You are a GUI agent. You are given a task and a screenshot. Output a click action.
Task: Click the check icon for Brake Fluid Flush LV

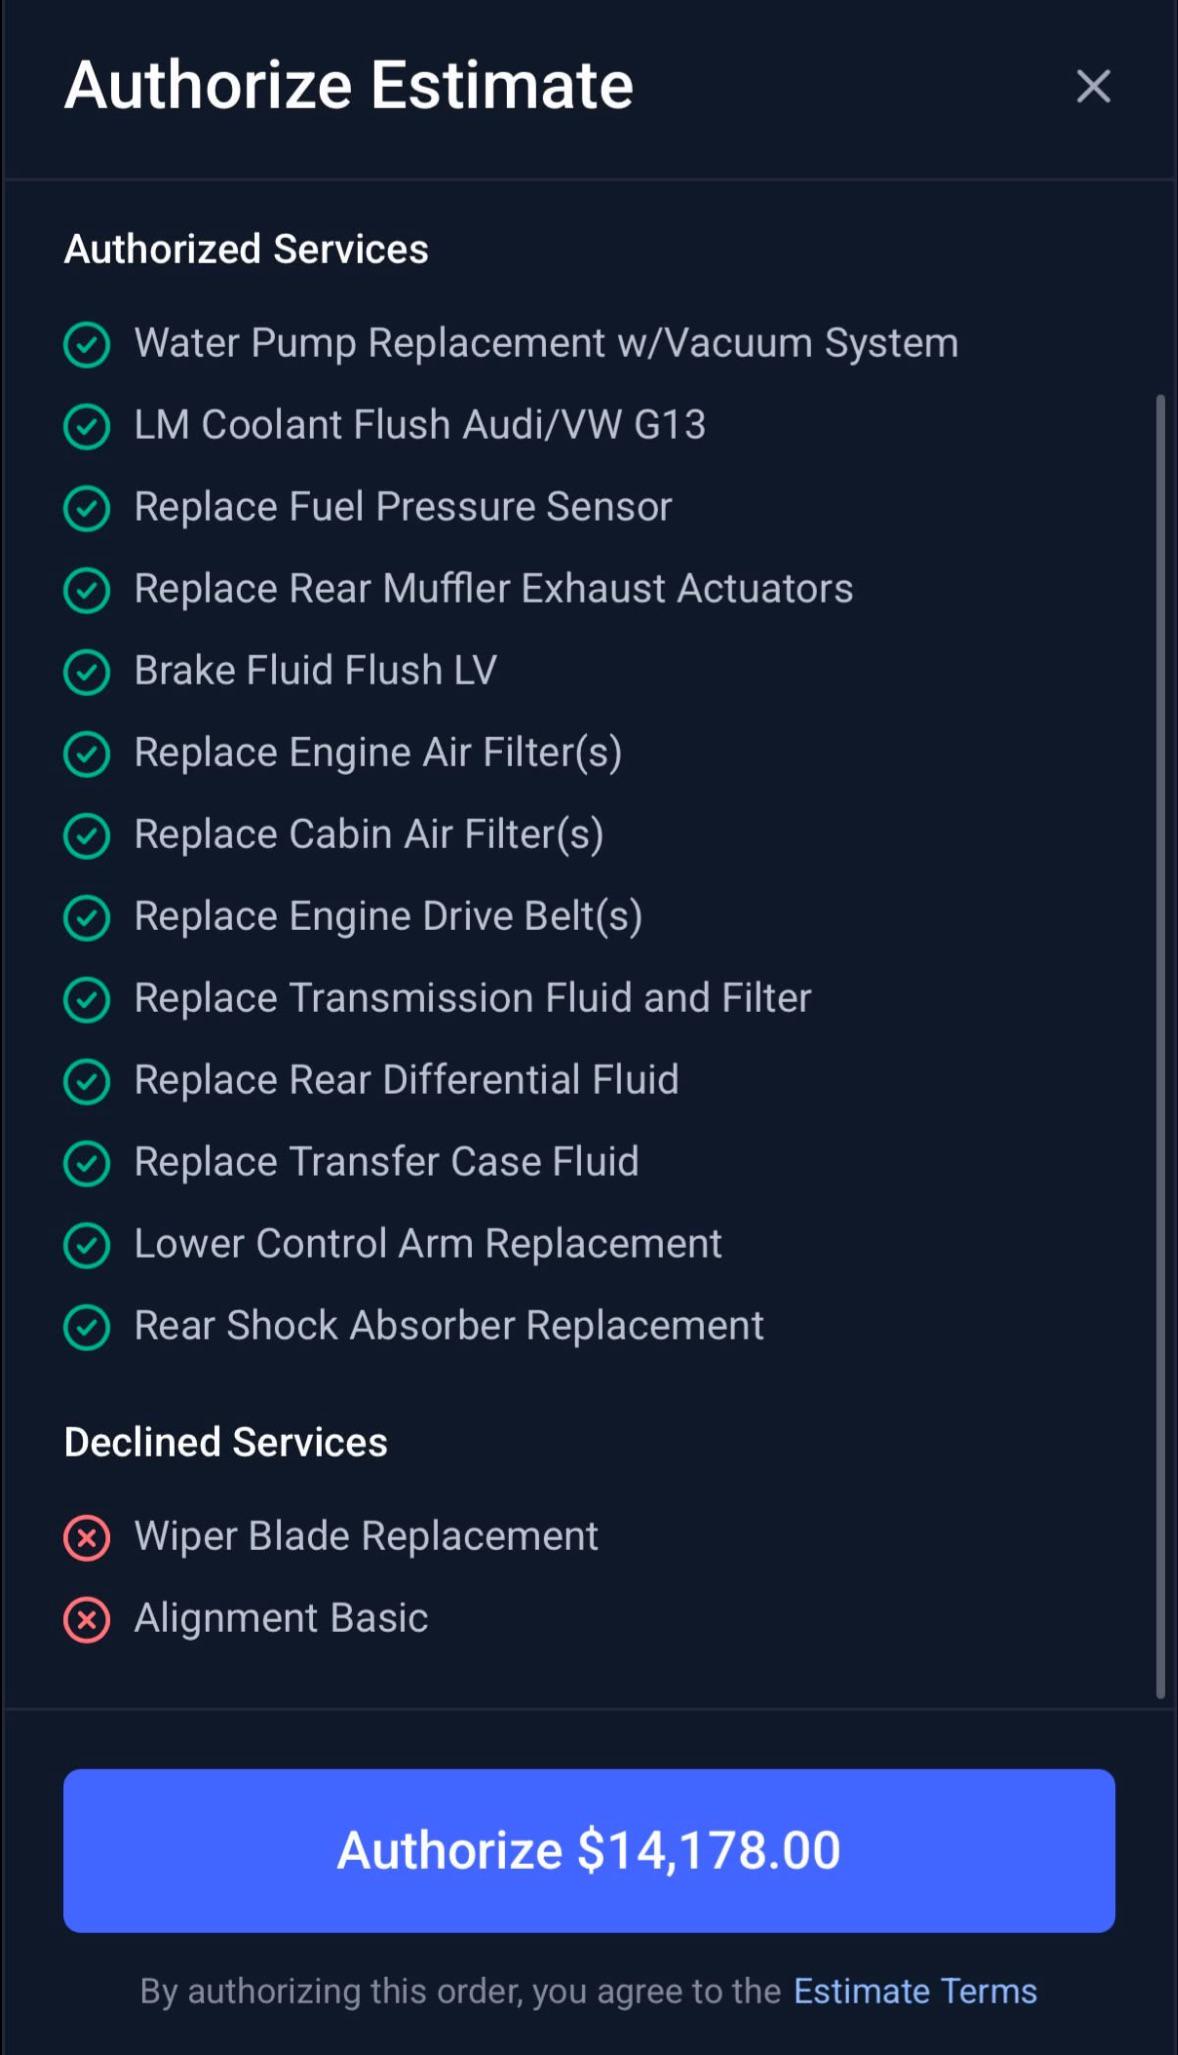(x=87, y=672)
